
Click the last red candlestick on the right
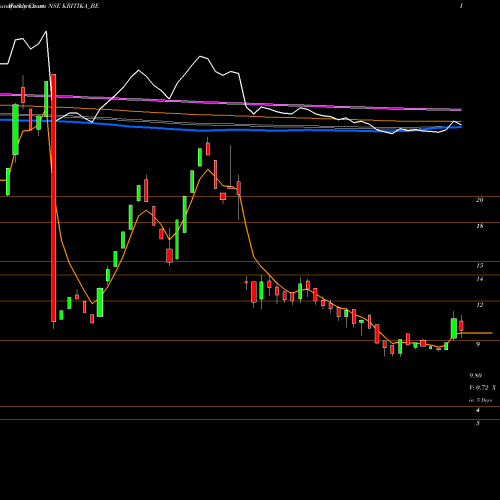tap(461, 326)
